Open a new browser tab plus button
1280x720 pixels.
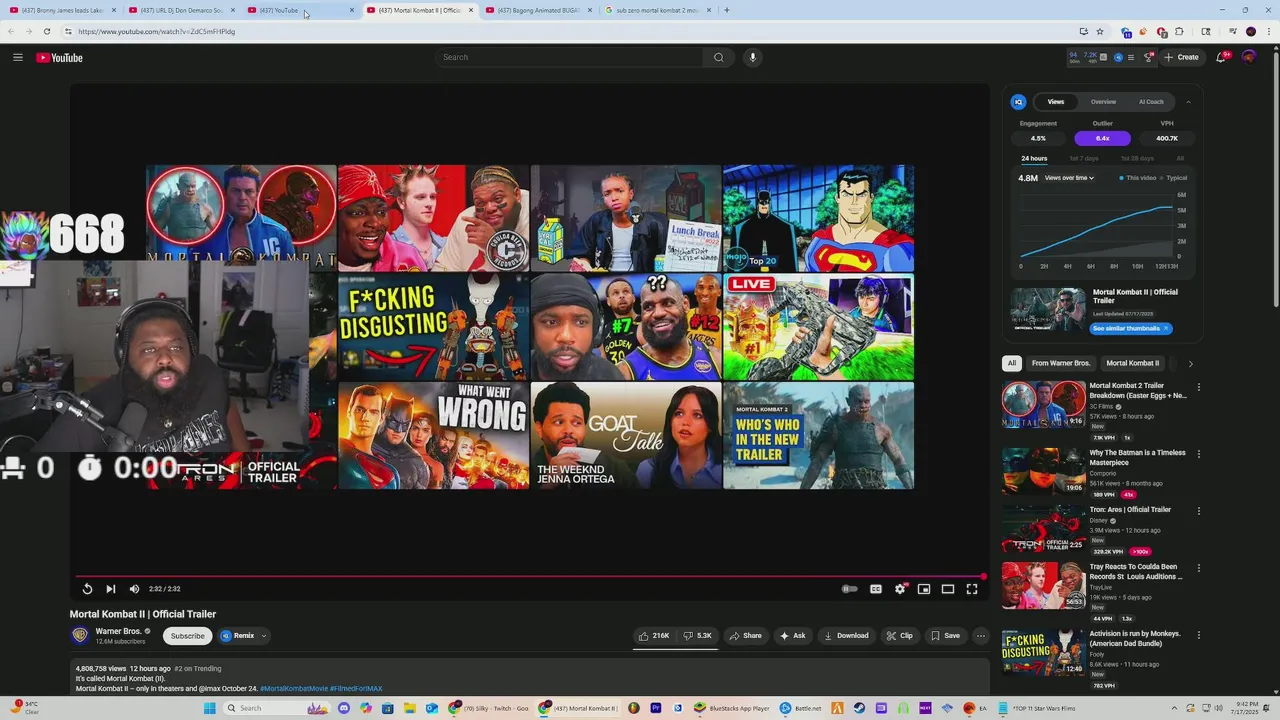point(726,10)
